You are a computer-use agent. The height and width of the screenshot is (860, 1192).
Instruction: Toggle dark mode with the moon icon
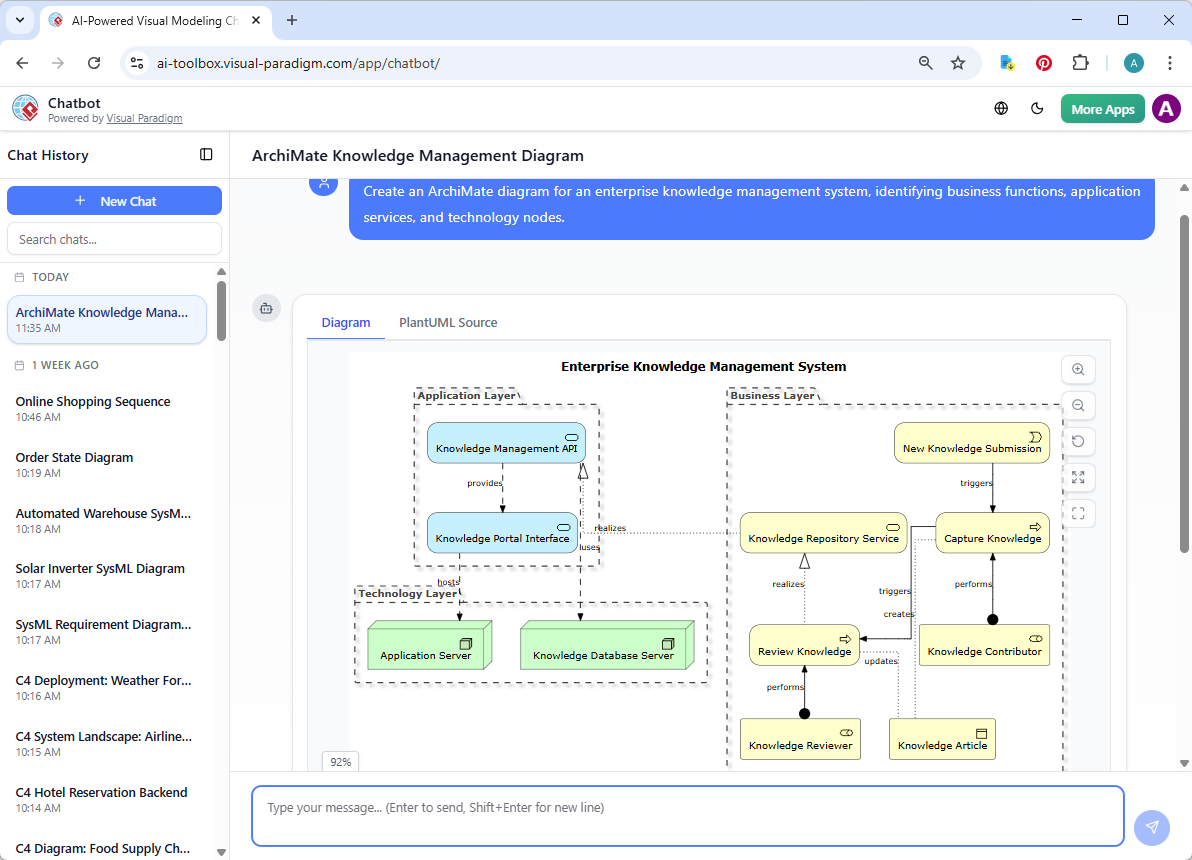[x=1037, y=108]
